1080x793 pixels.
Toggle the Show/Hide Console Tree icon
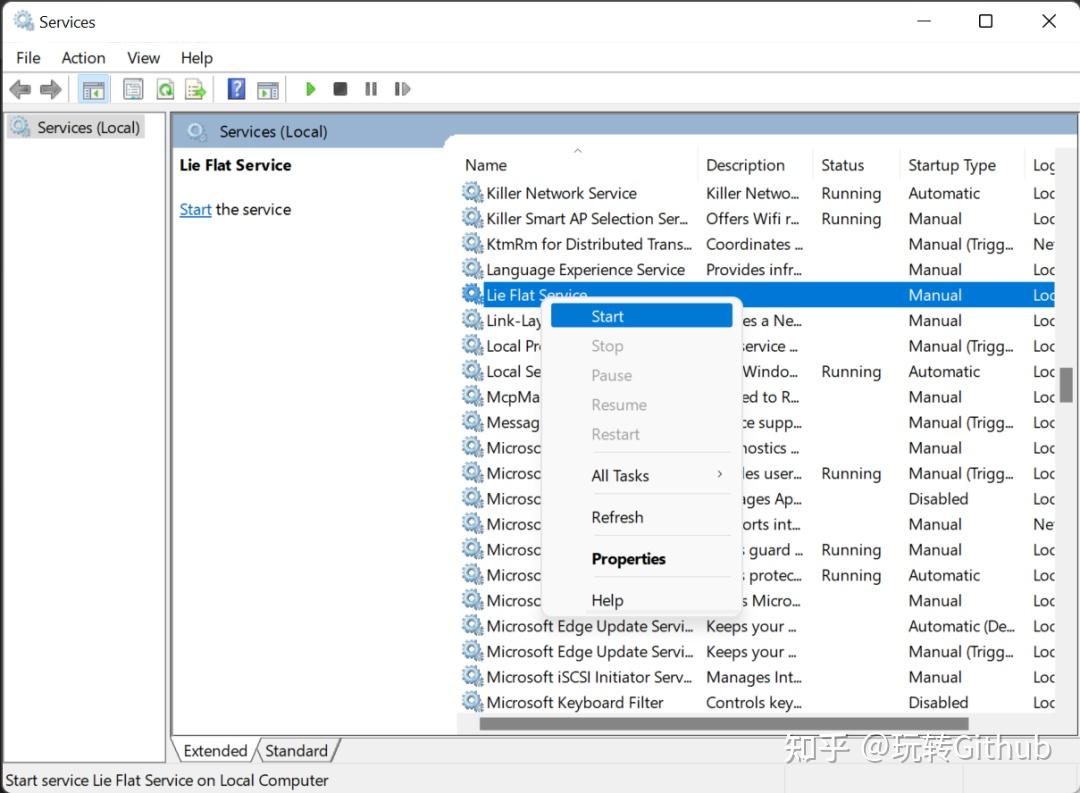pos(93,89)
